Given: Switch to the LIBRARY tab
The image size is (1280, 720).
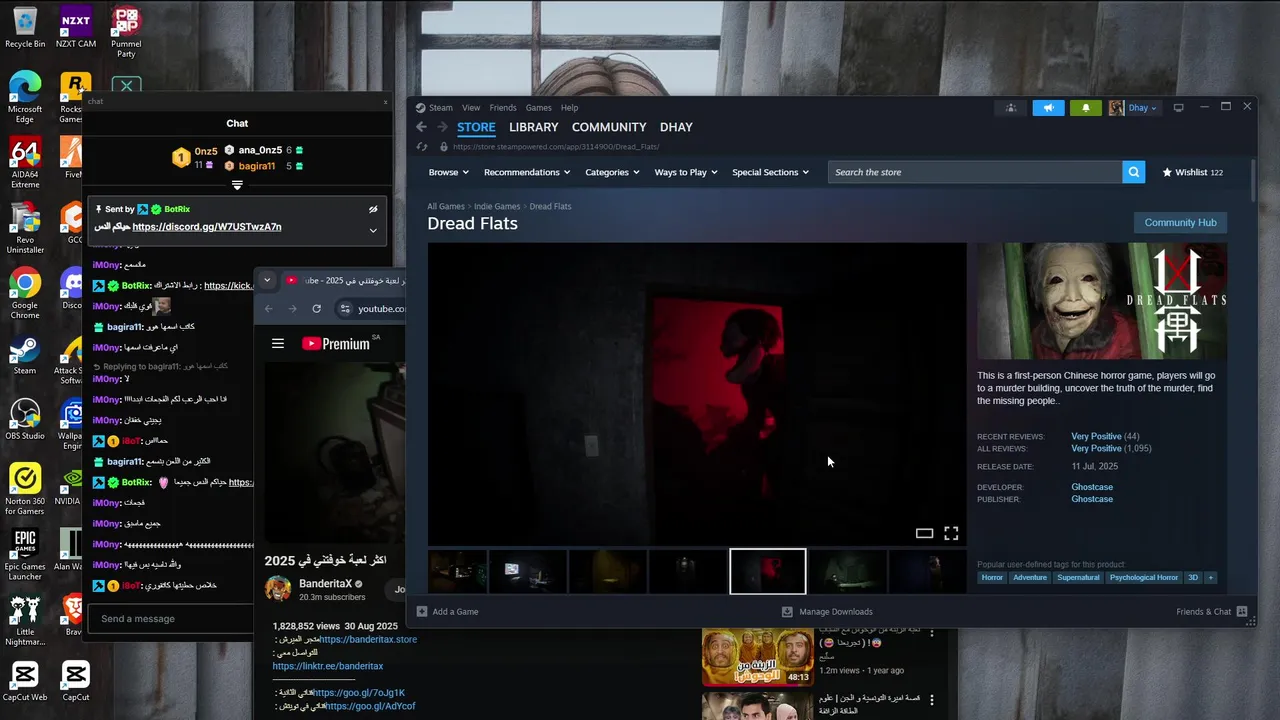Looking at the screenshot, I should point(534,127).
